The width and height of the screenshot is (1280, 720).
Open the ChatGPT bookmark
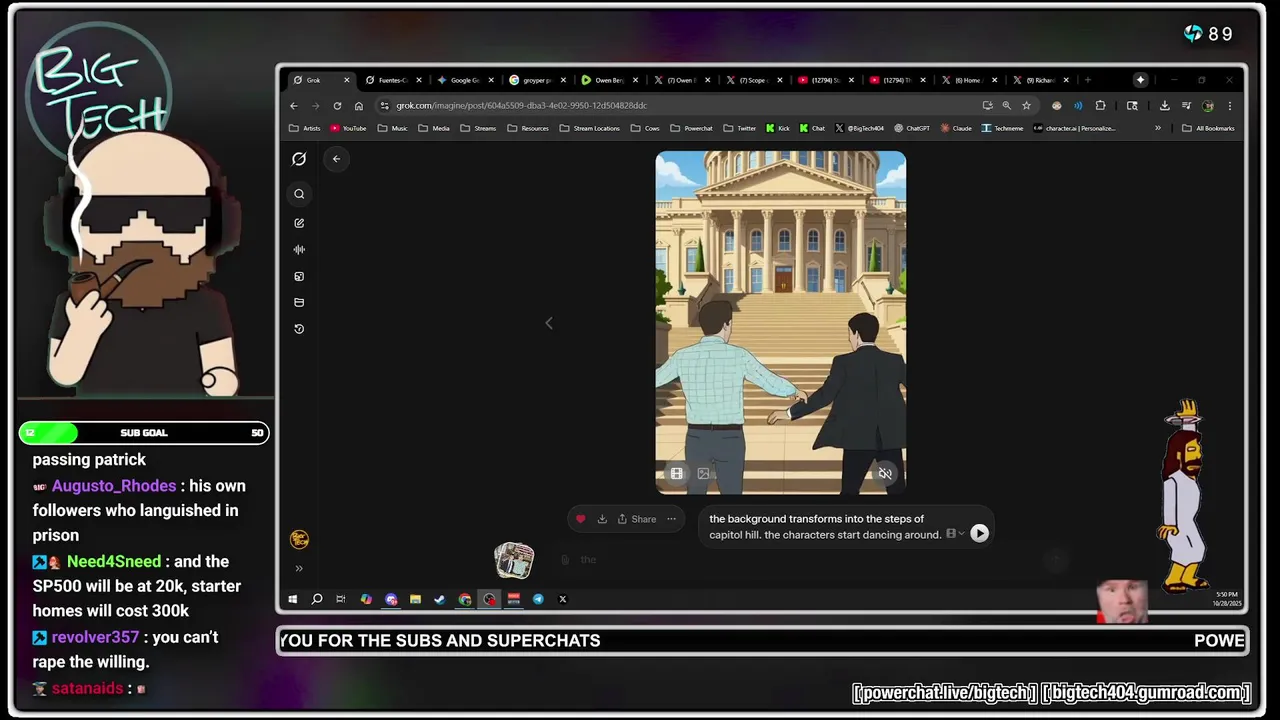point(912,128)
